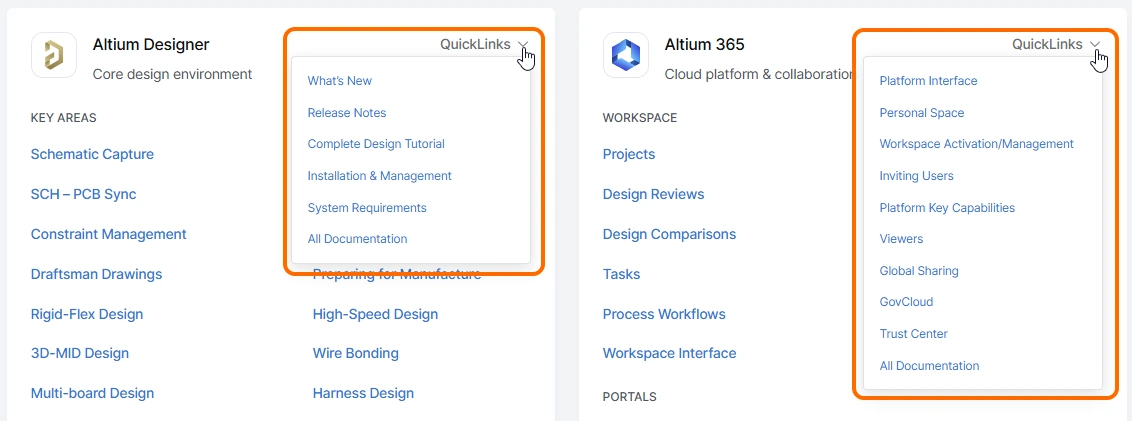Open Complete Design Tutorial link

click(376, 144)
